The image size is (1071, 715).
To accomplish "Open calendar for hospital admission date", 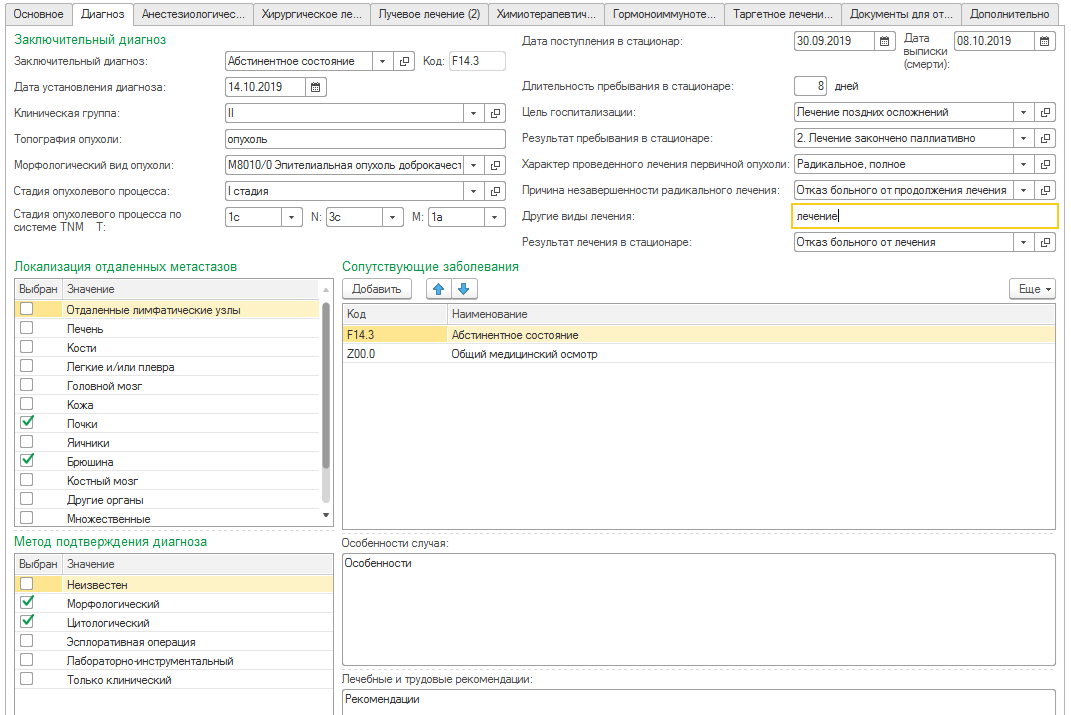I will click(x=884, y=41).
